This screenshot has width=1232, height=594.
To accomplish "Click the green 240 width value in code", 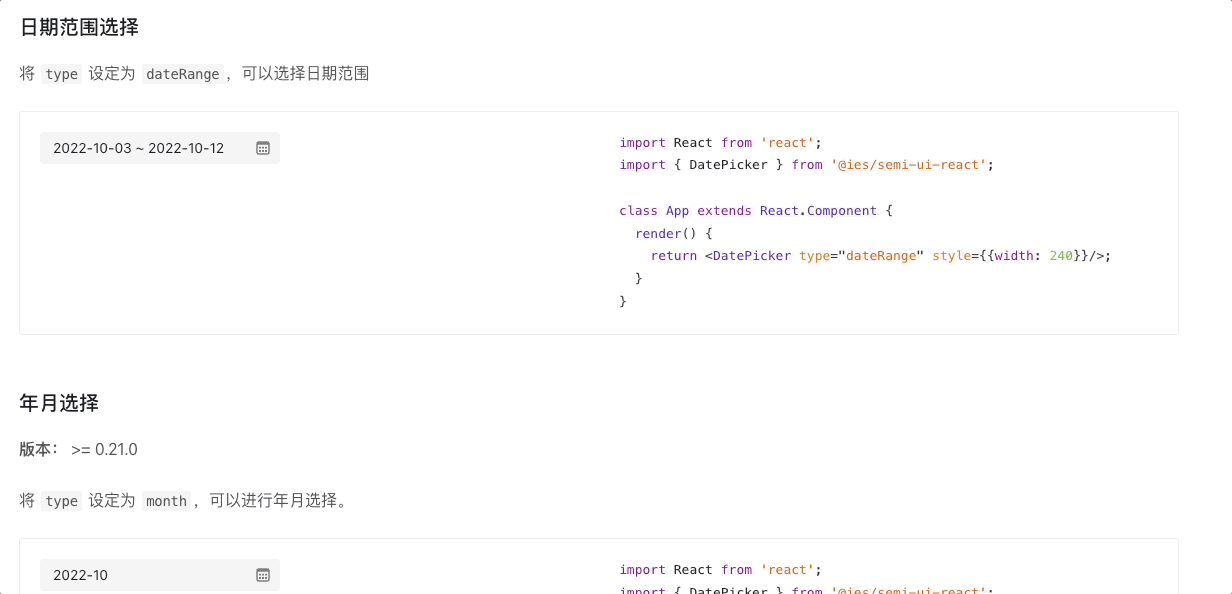I will (x=1060, y=255).
